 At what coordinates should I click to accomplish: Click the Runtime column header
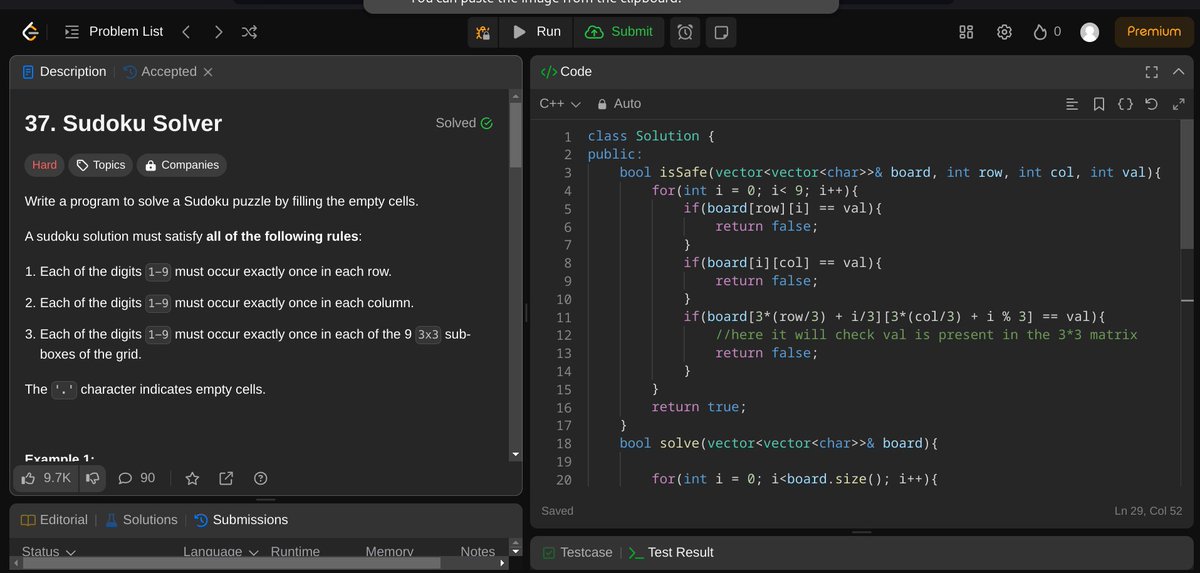[295, 552]
